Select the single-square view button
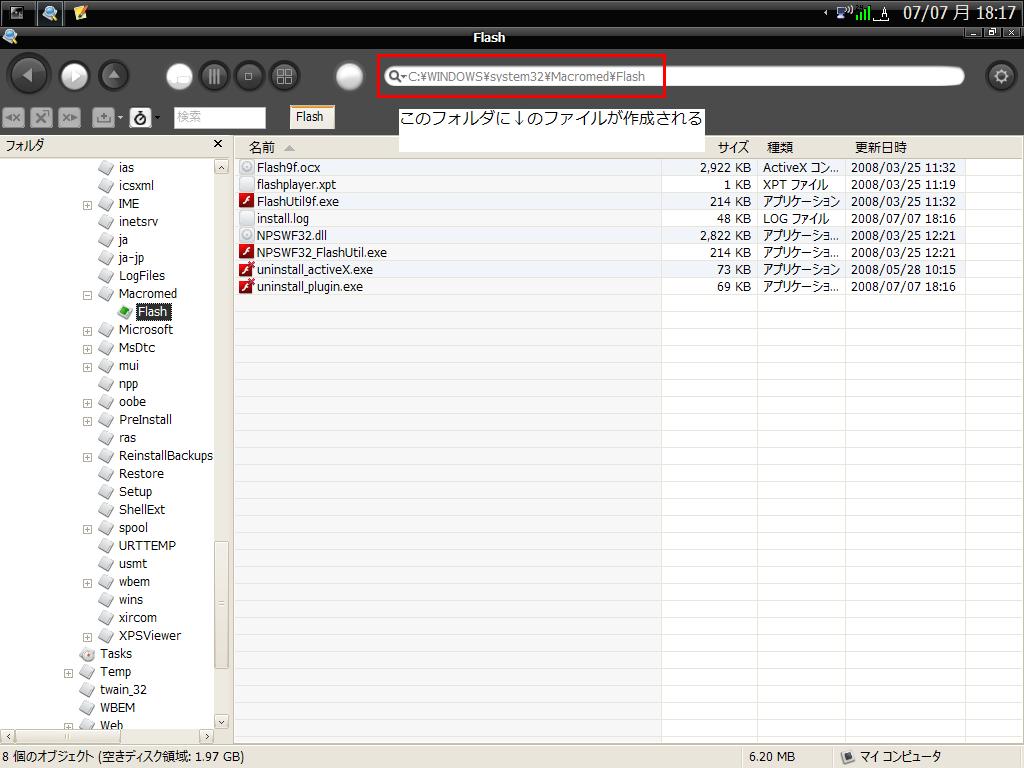This screenshot has width=1024, height=768. [x=248, y=76]
